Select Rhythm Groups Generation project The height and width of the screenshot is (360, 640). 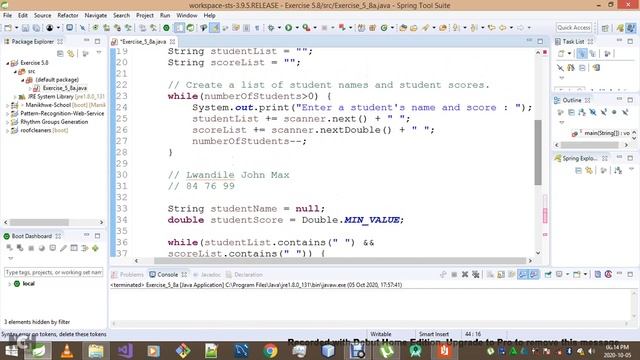pos(54,122)
